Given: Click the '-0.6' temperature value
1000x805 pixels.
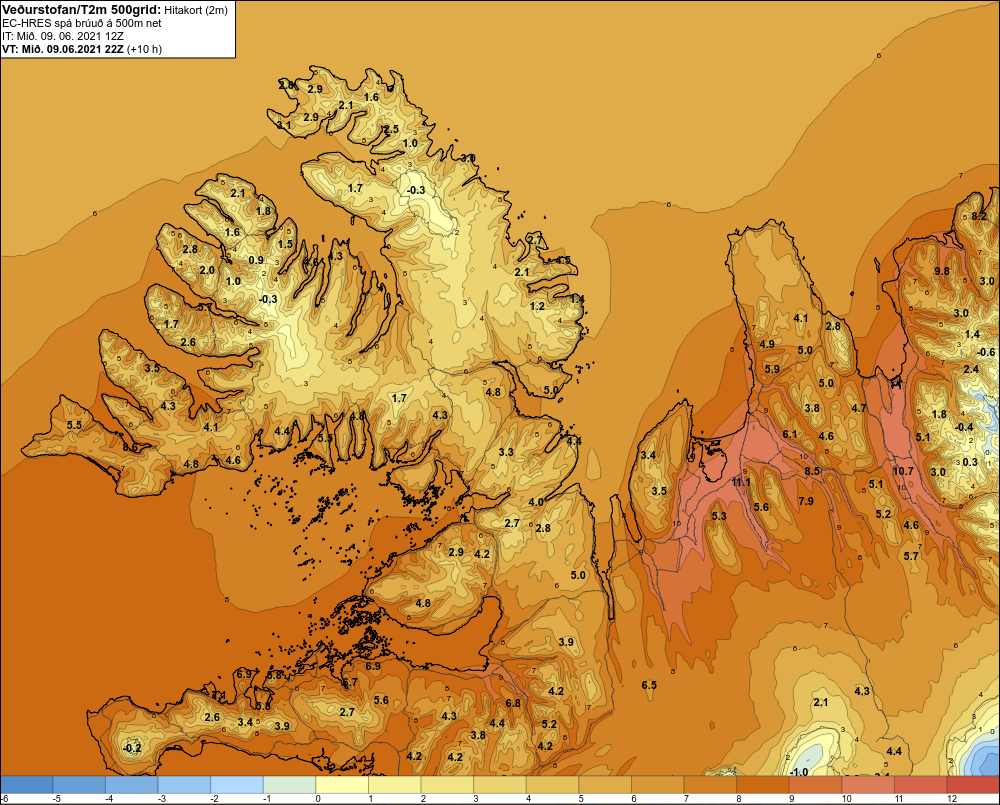Looking at the screenshot, I should click(x=985, y=353).
